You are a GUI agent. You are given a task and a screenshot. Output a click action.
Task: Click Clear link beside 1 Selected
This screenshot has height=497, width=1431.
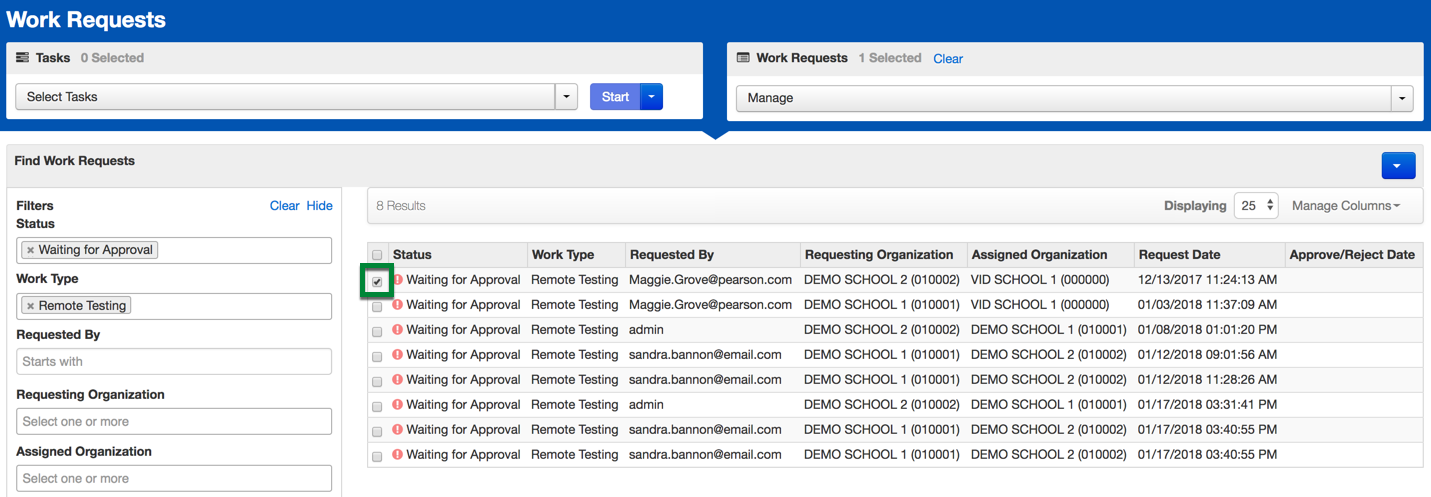tap(947, 59)
